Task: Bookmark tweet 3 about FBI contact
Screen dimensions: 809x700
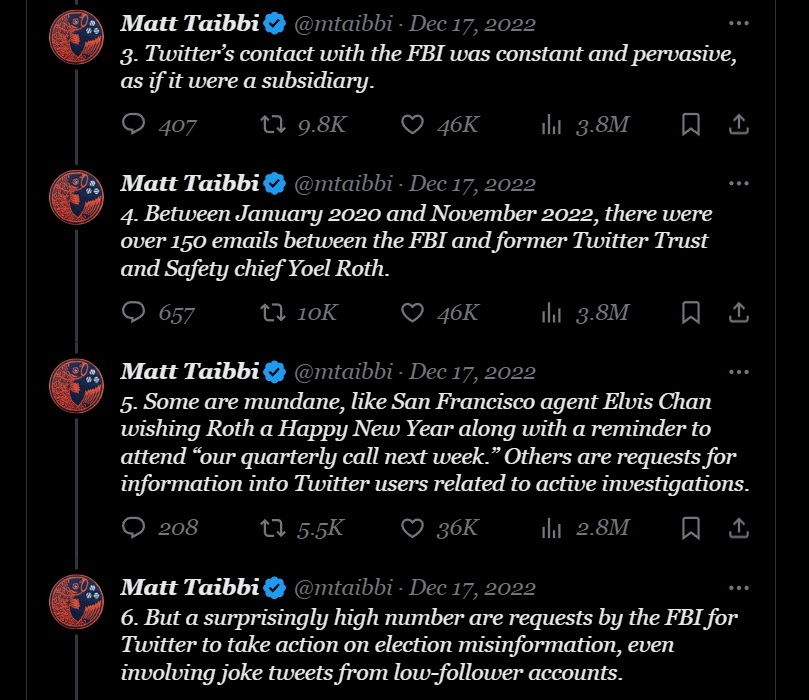Action: [x=690, y=124]
